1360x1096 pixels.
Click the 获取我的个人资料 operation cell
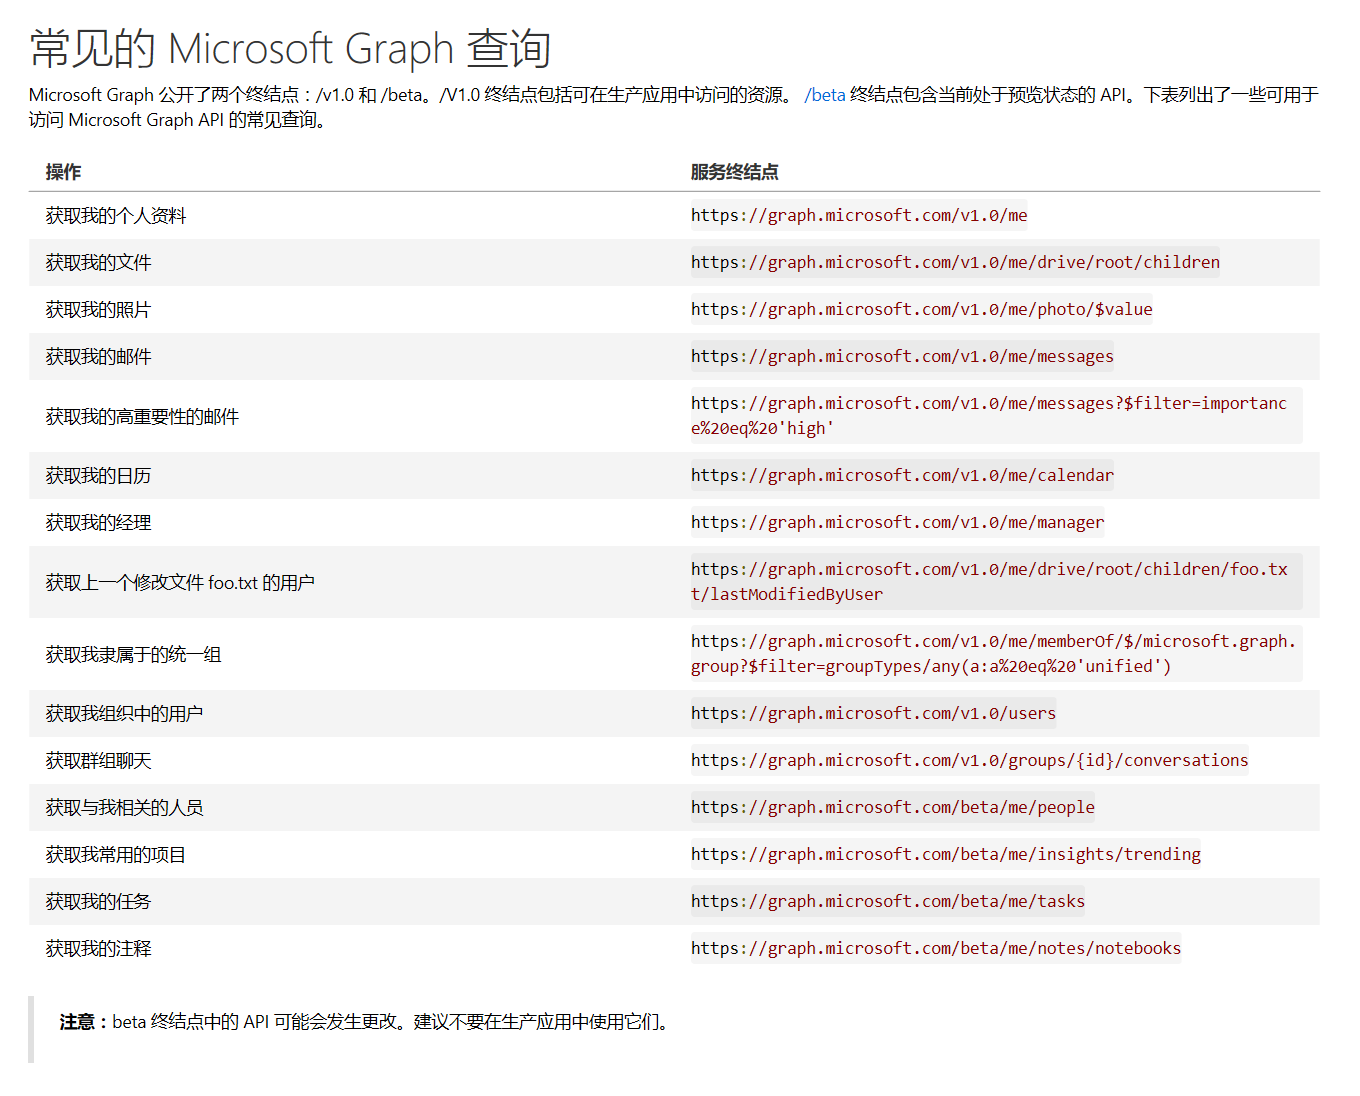(116, 215)
